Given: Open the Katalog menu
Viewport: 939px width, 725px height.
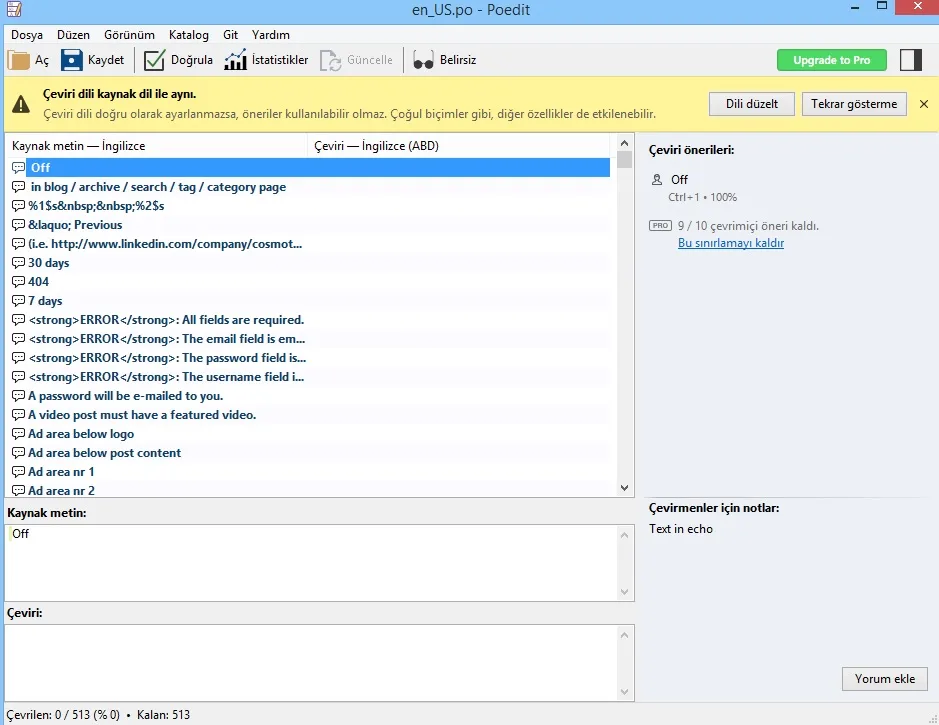Looking at the screenshot, I should click(x=189, y=35).
